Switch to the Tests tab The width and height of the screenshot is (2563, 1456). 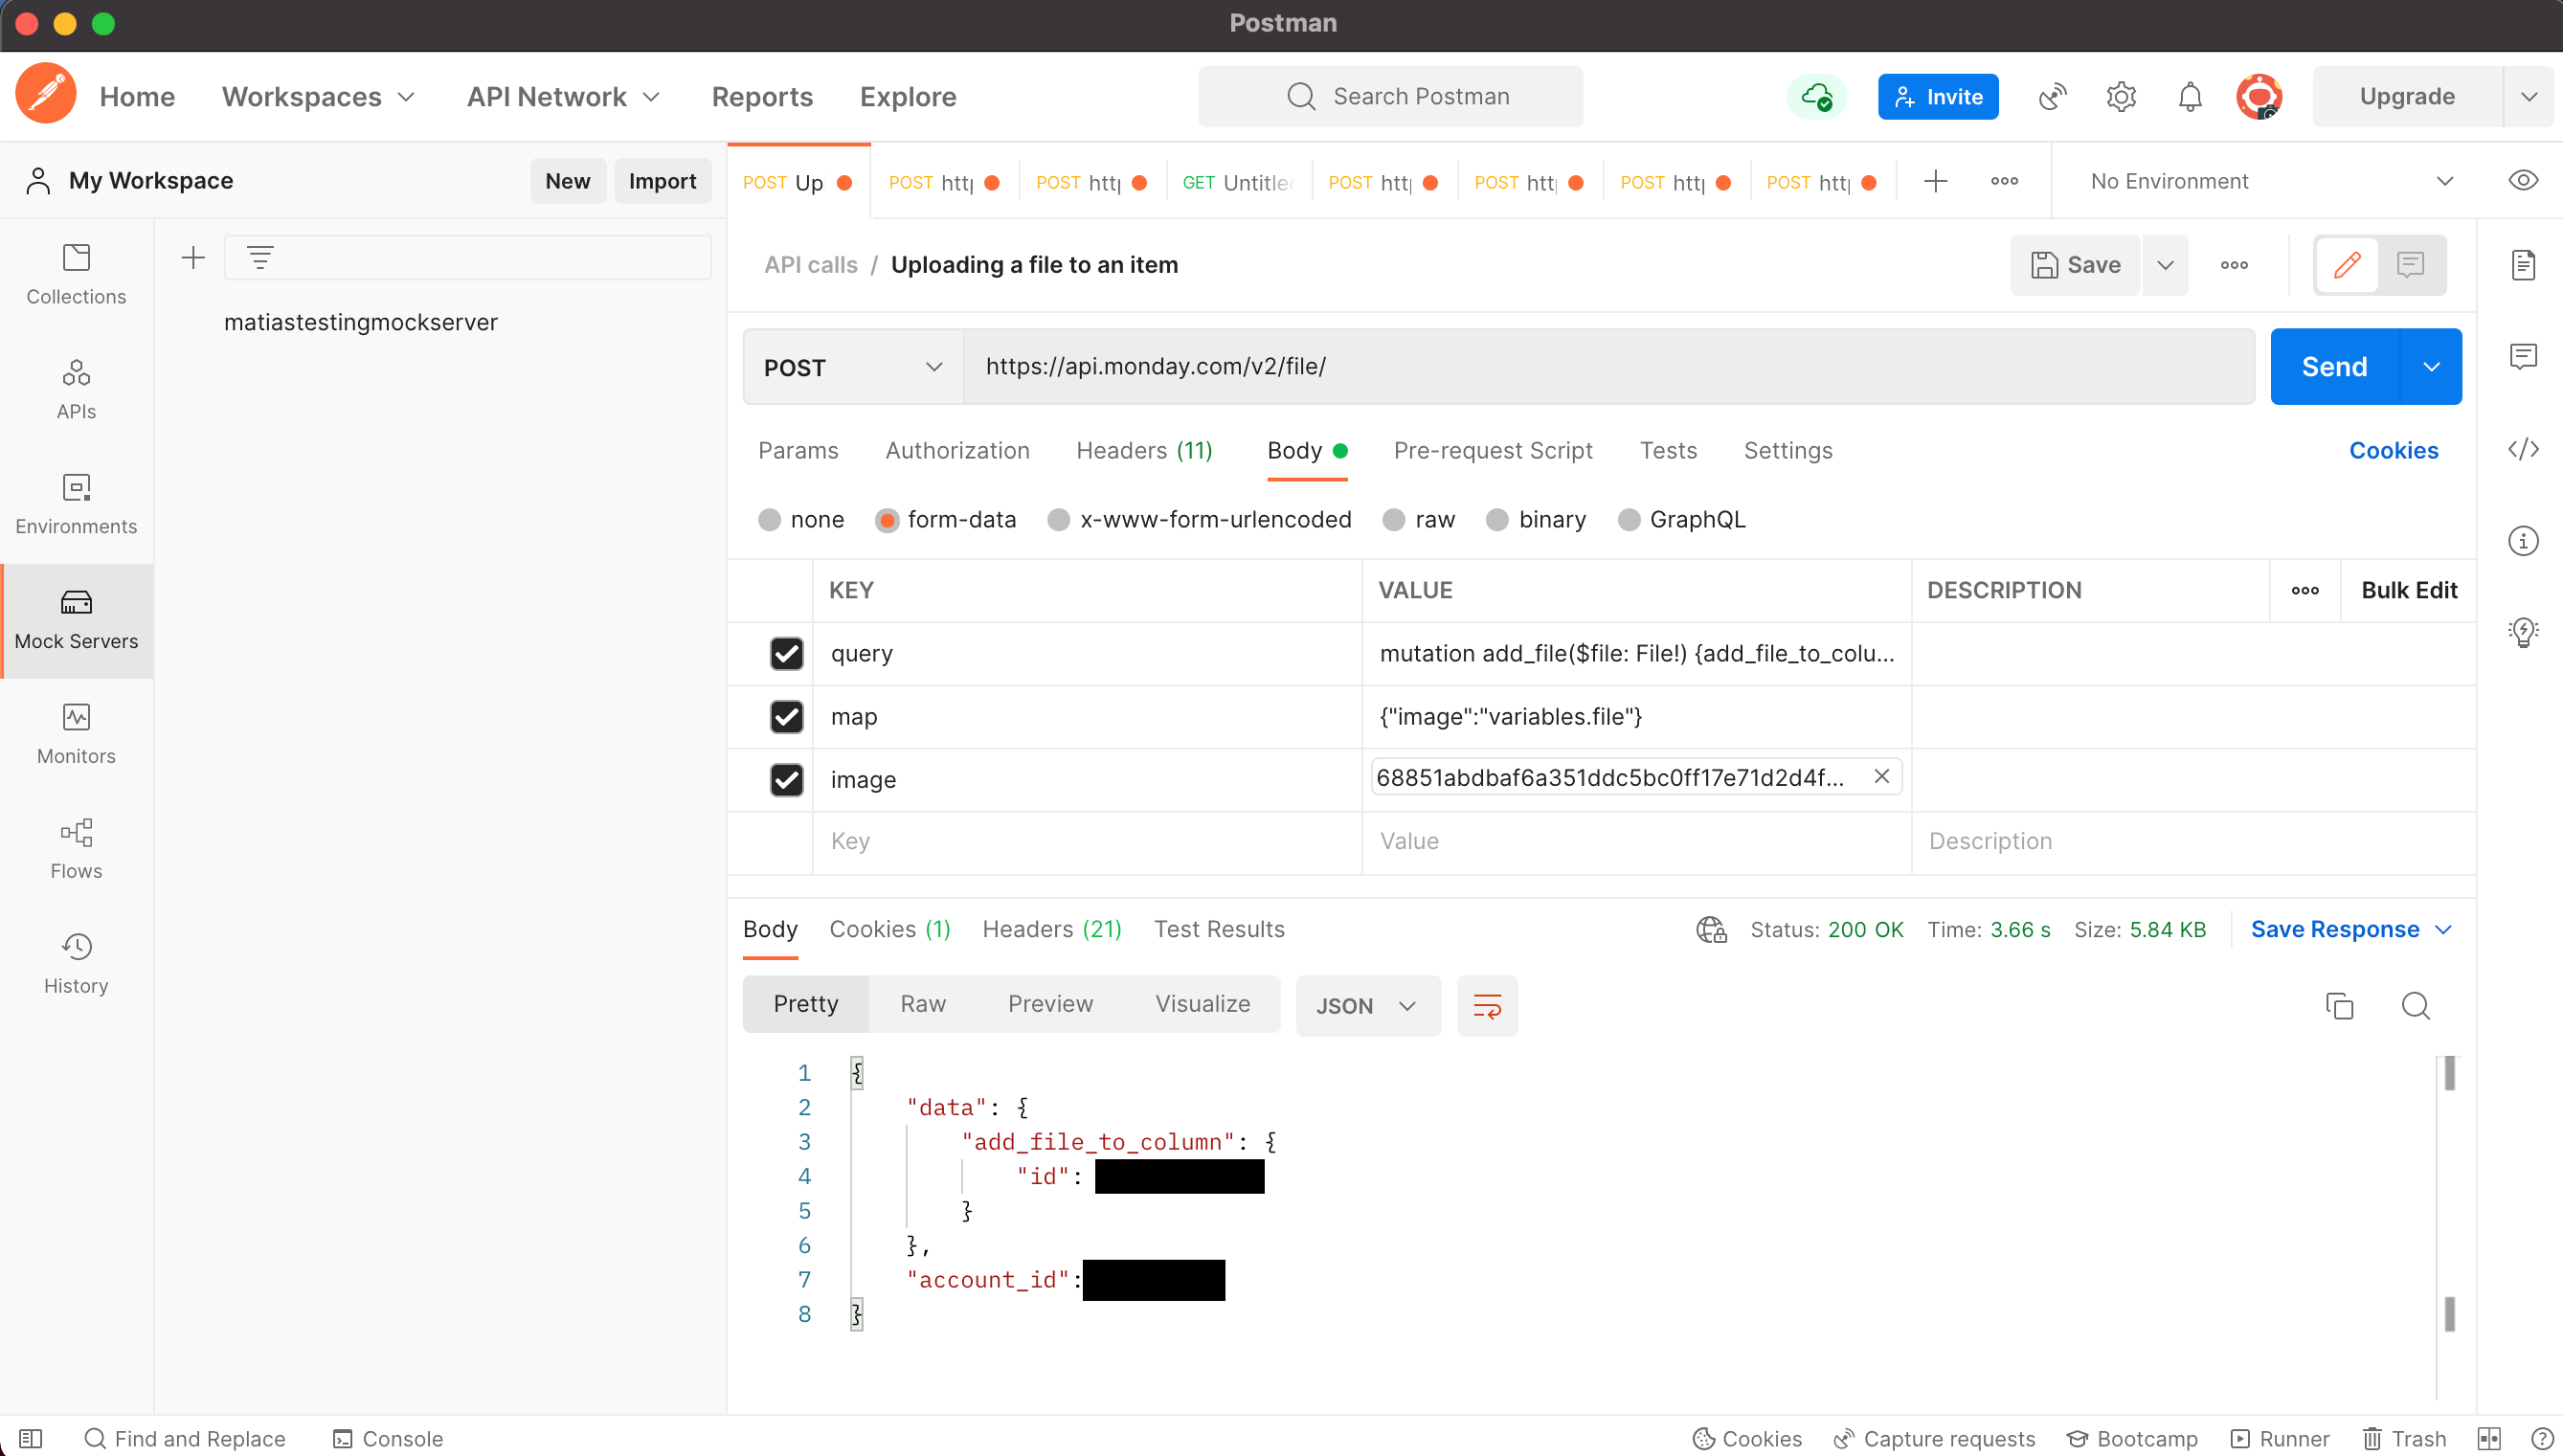[x=1668, y=450]
